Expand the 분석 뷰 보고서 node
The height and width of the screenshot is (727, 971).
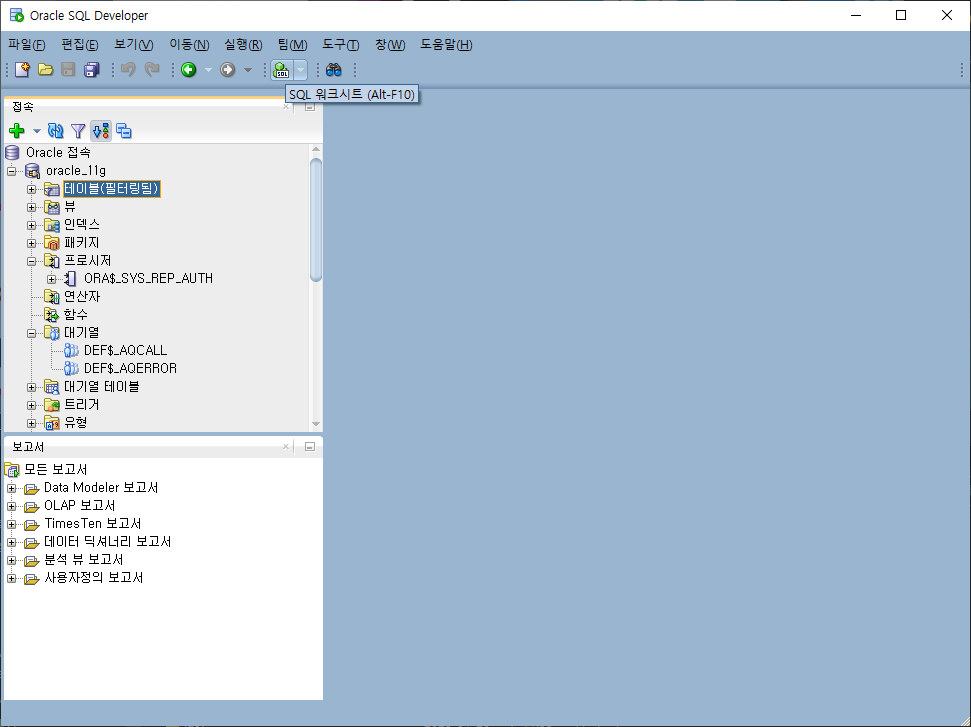pos(11,560)
